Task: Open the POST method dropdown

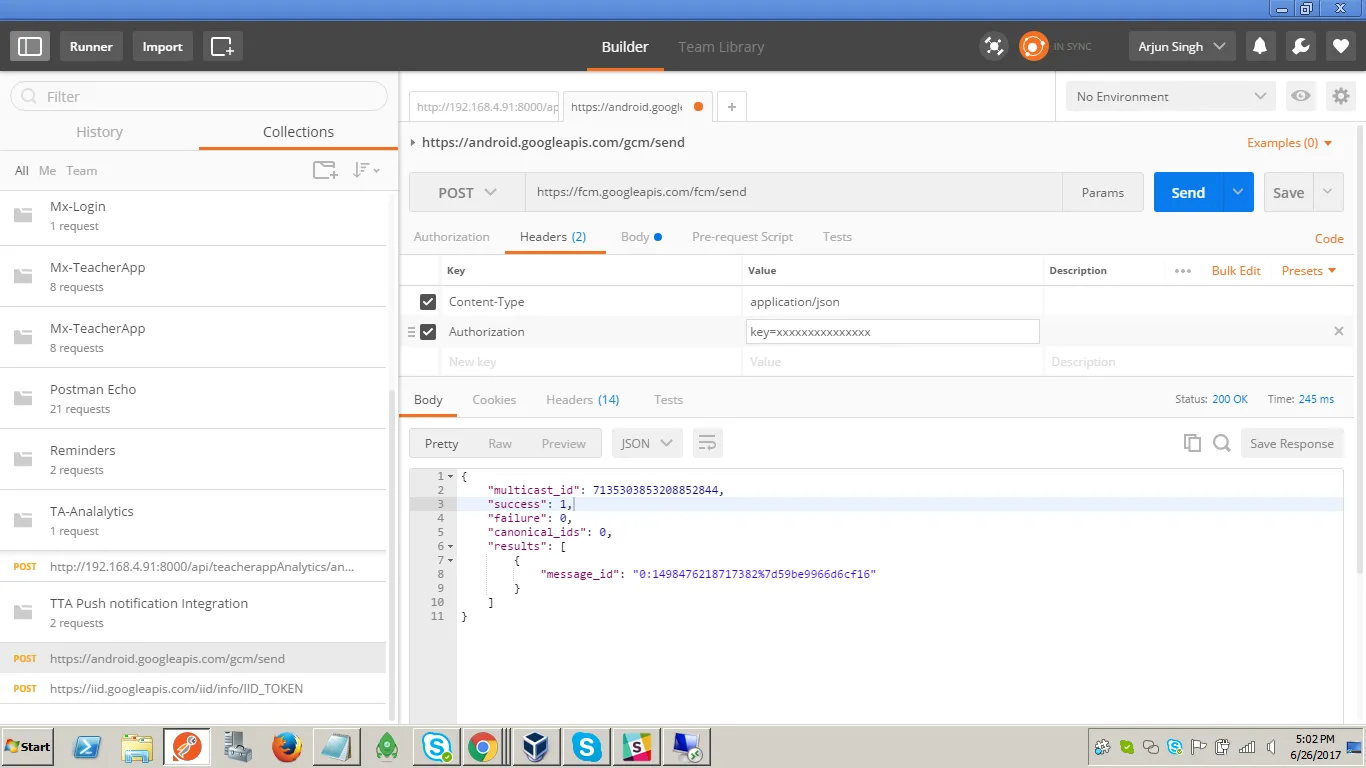Action: 467,193
